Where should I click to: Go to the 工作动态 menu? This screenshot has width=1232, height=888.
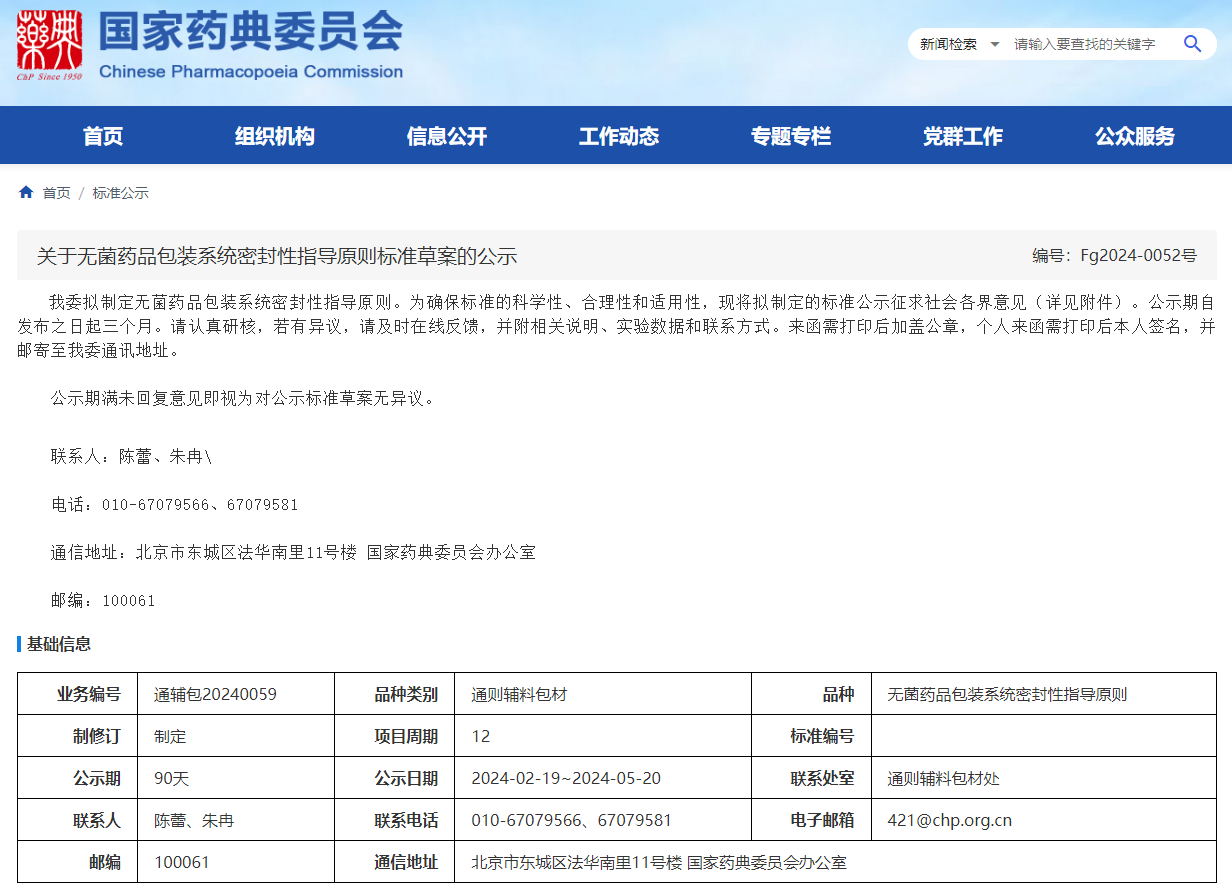[x=618, y=136]
